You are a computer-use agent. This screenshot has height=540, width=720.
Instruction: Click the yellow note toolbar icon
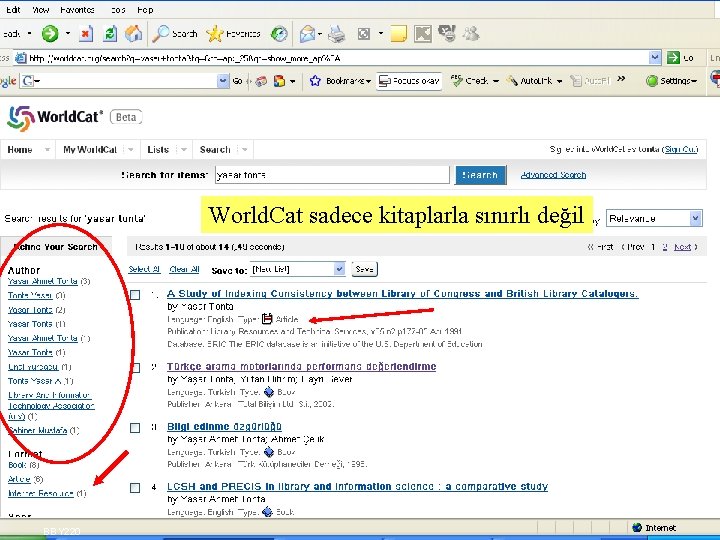398,34
